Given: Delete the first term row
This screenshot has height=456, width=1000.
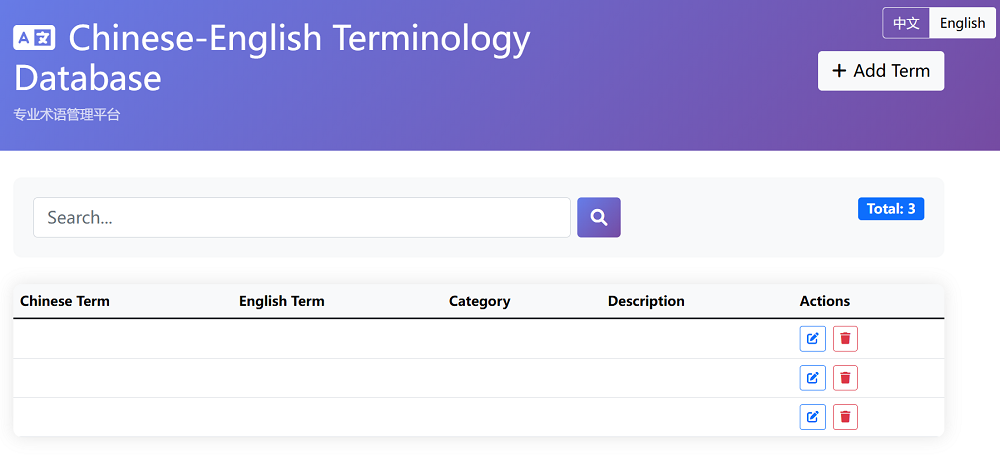Looking at the screenshot, I should (845, 339).
